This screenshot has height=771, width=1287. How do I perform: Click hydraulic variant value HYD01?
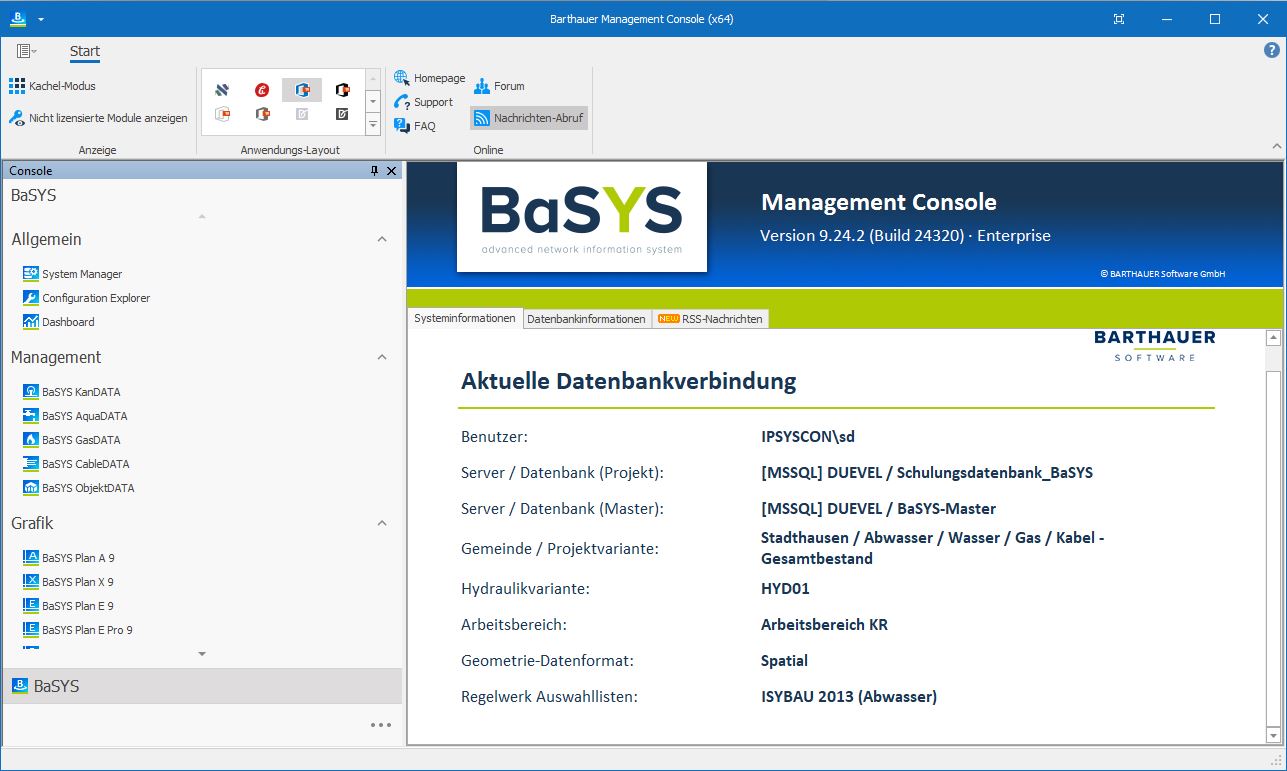(x=785, y=589)
